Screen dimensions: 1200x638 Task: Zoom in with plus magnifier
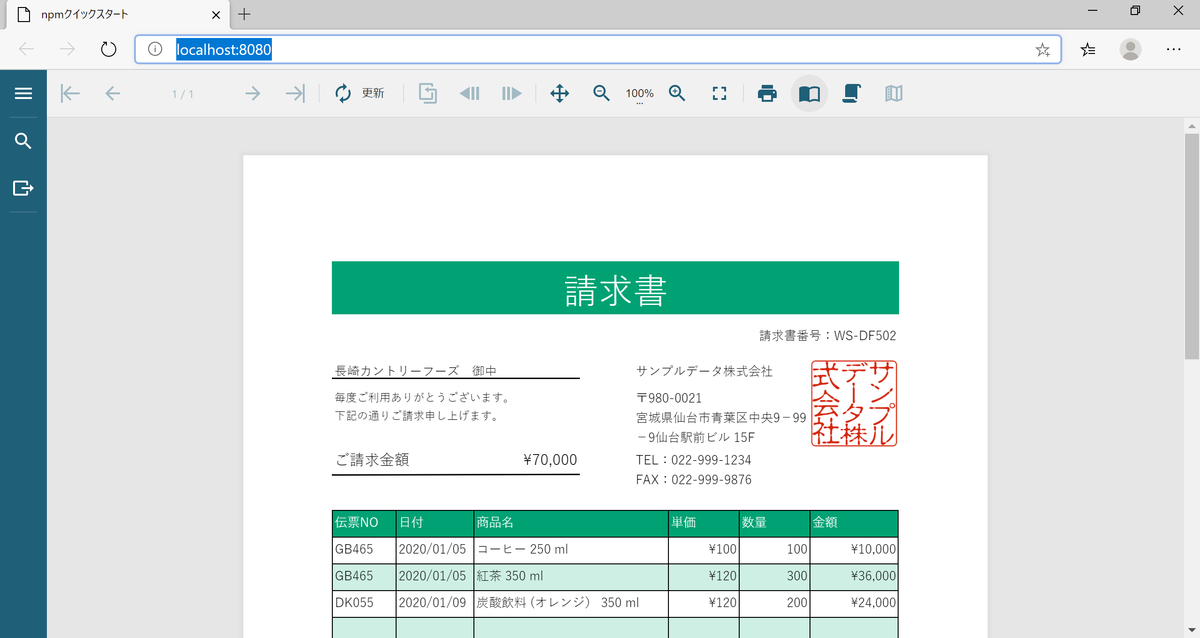click(x=678, y=93)
